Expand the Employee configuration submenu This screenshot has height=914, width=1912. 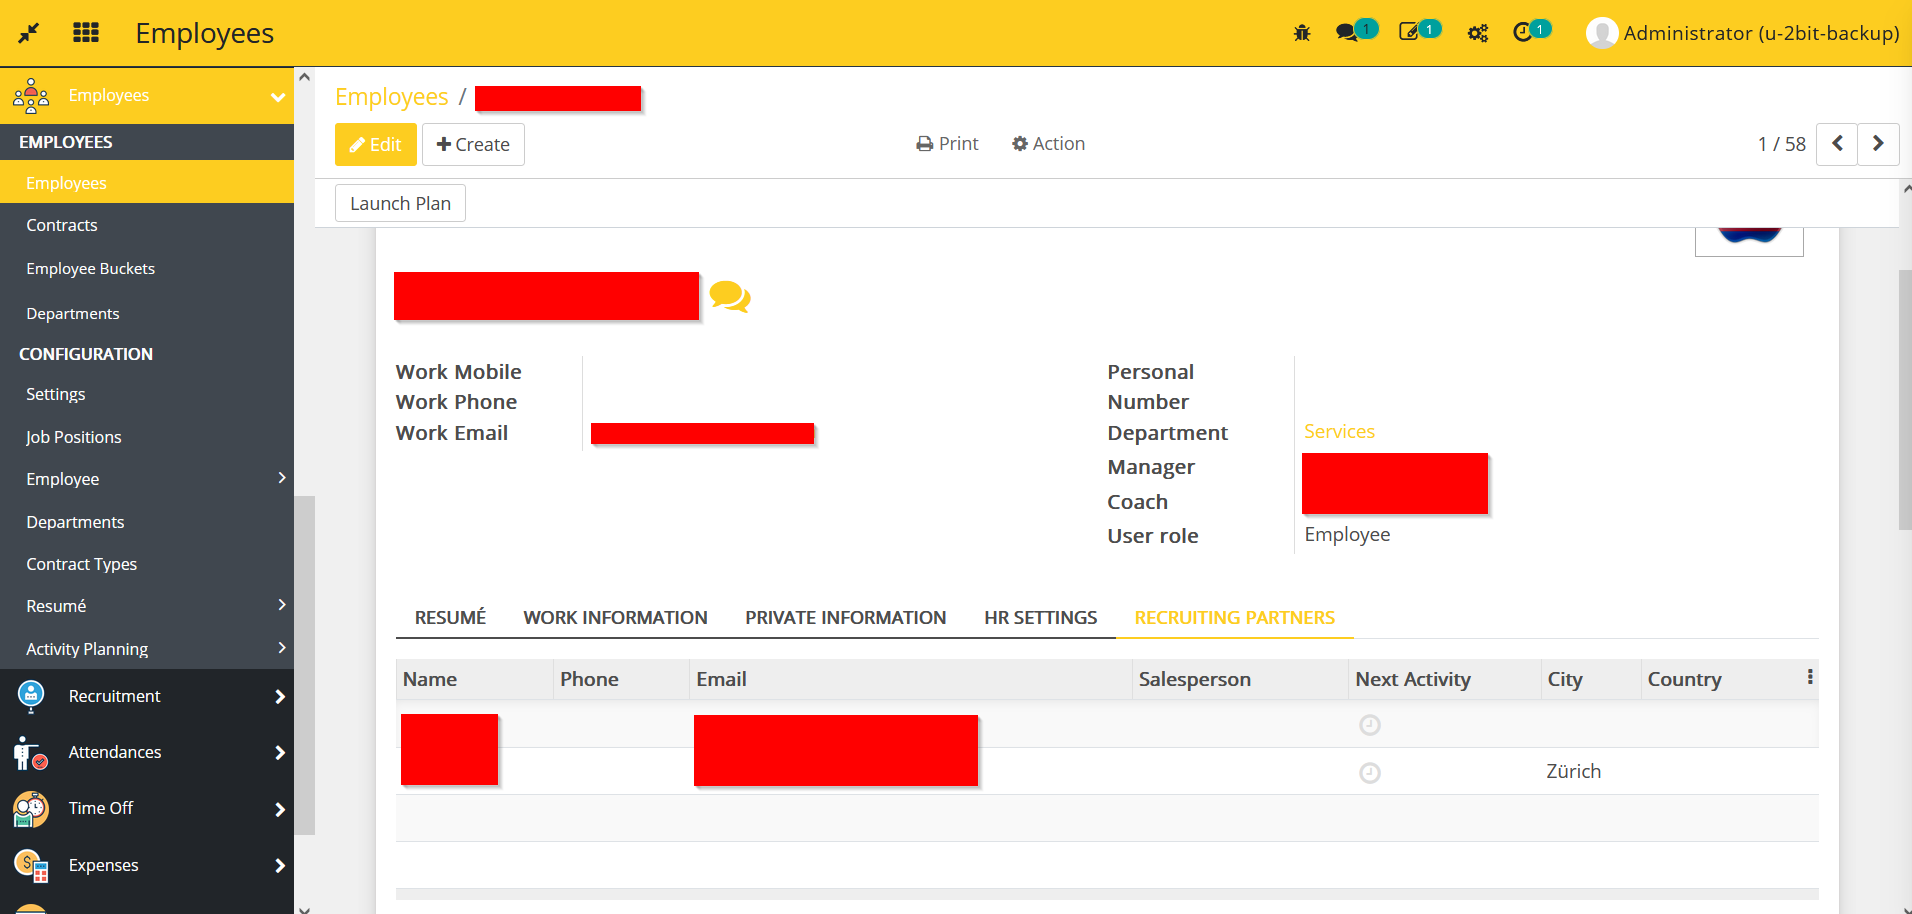pyautogui.click(x=280, y=478)
